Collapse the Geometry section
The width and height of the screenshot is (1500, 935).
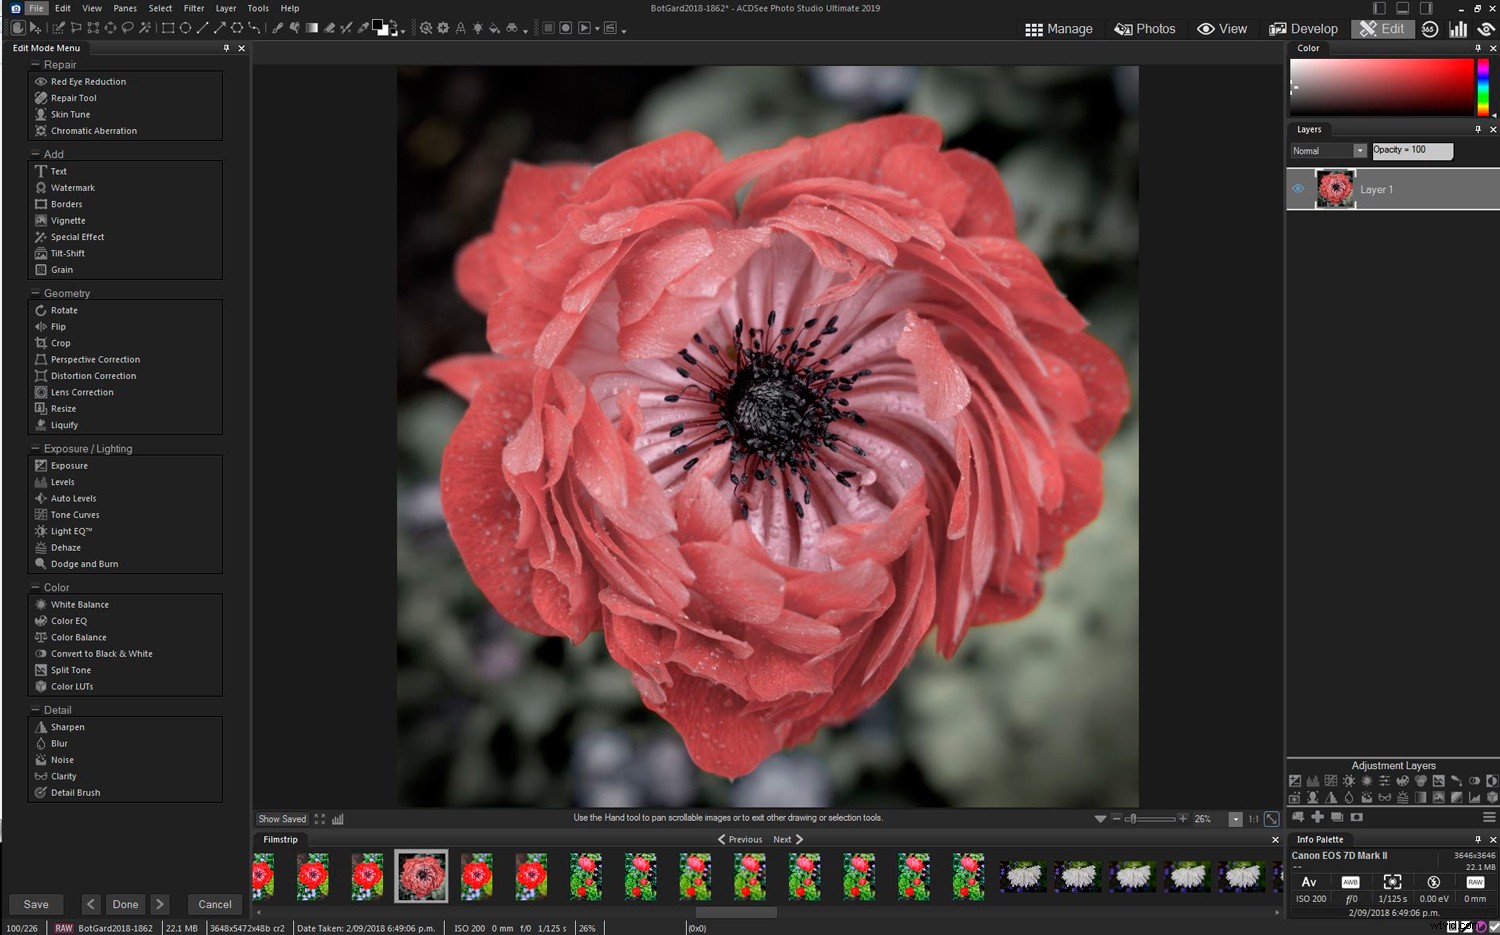(x=35, y=292)
